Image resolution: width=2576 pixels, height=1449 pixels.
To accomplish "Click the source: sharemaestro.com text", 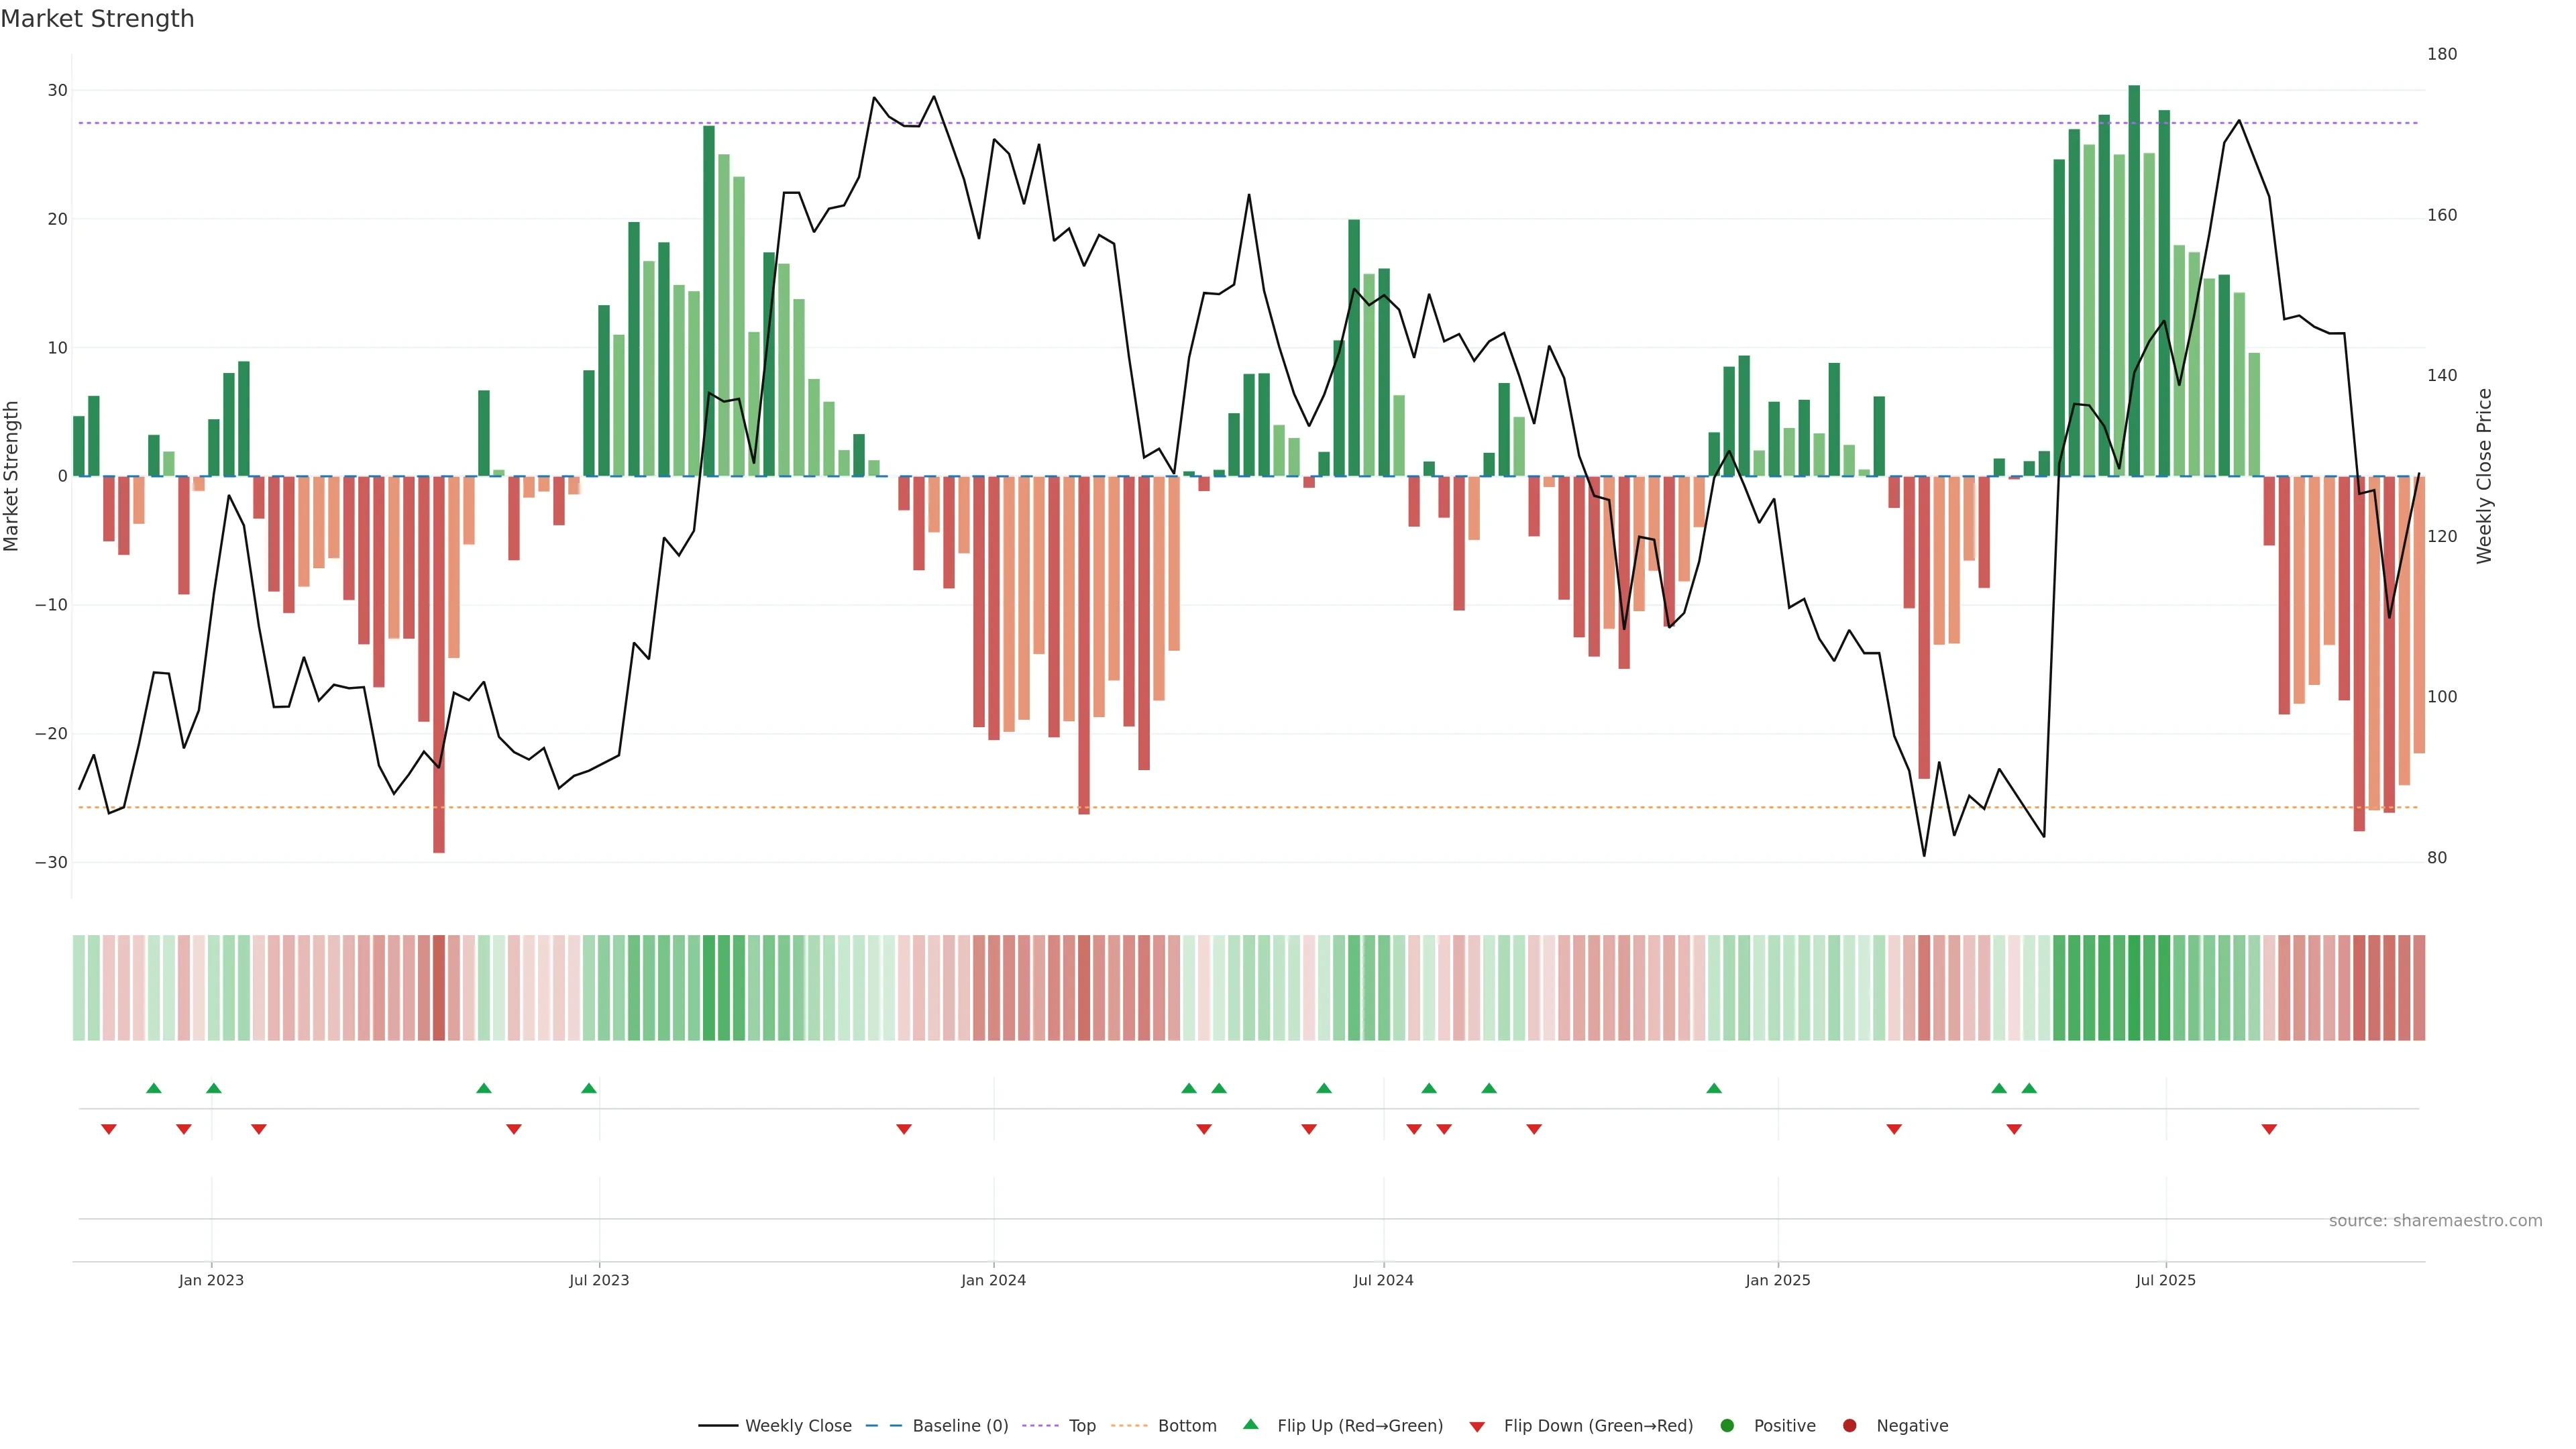I will (2435, 1221).
